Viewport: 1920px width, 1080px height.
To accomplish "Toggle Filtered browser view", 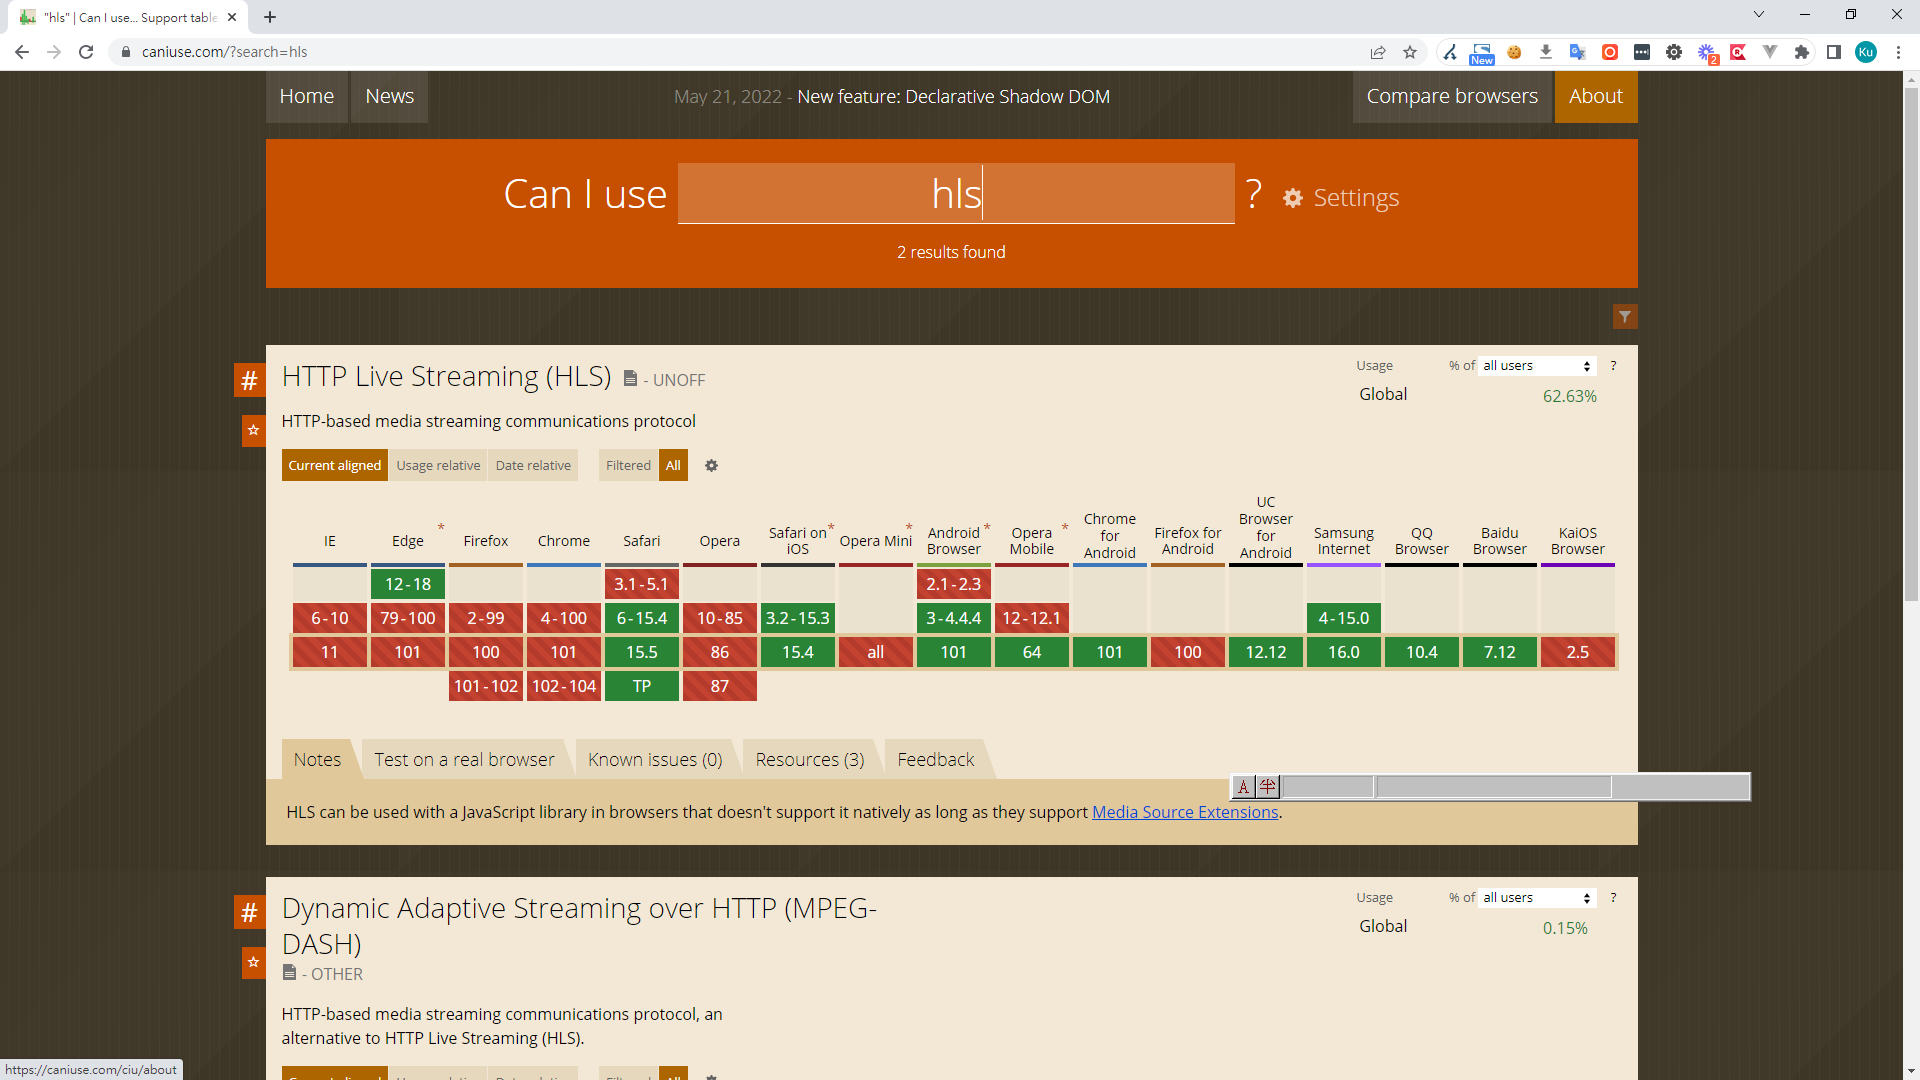I will 628,465.
